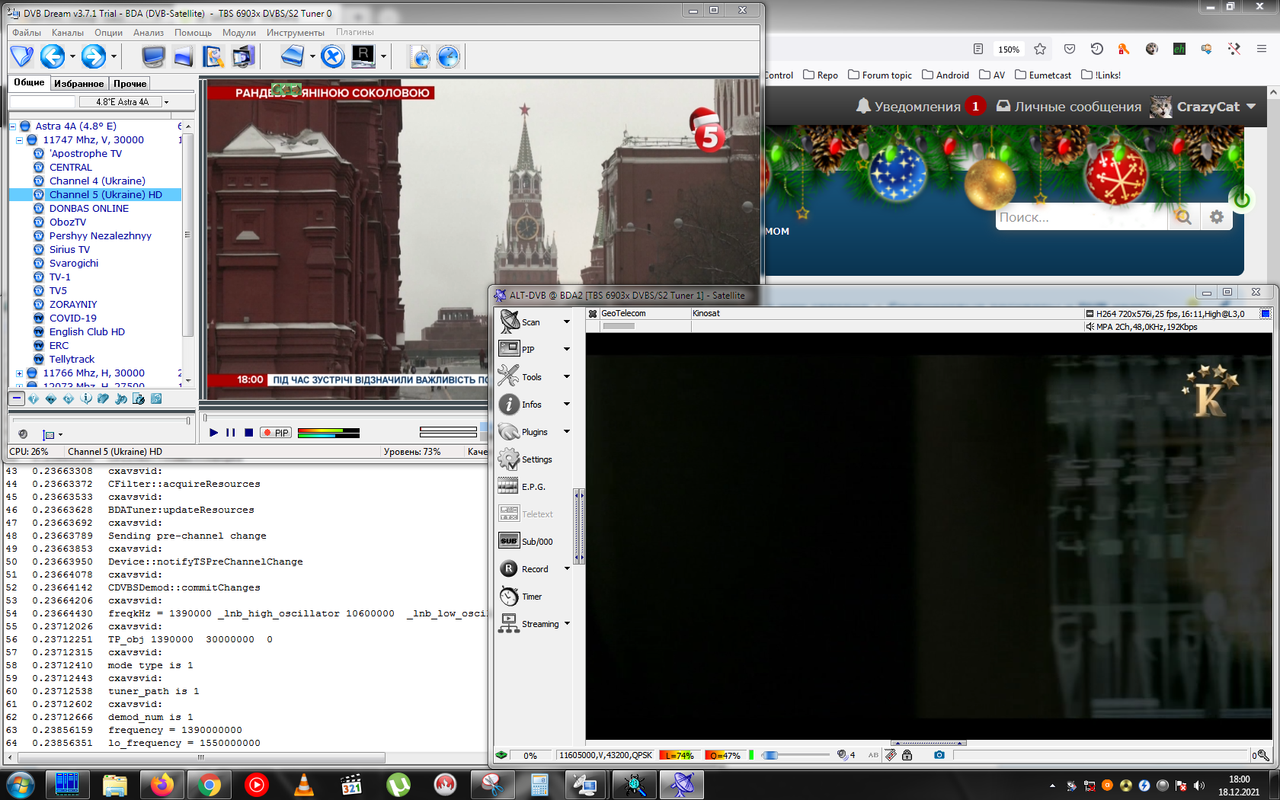Screen dimensions: 1280x800
Task: Open the Инструменты menu in DVB Dream
Action: coord(295,33)
